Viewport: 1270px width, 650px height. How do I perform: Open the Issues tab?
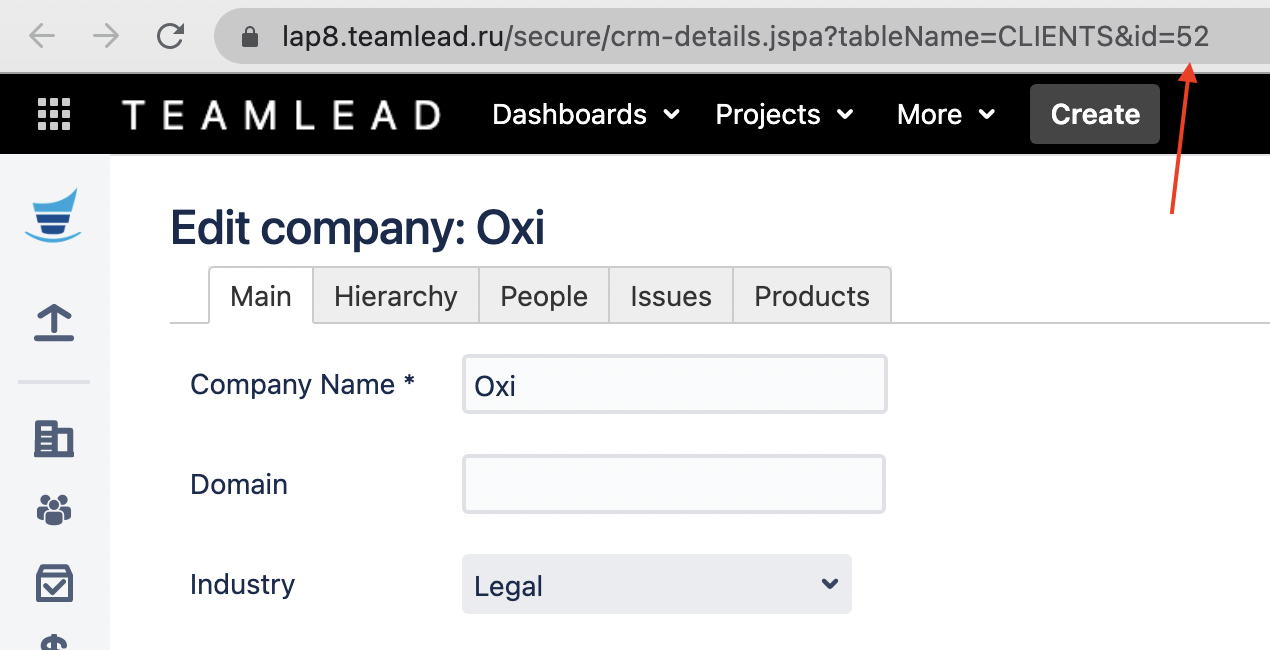tap(670, 296)
